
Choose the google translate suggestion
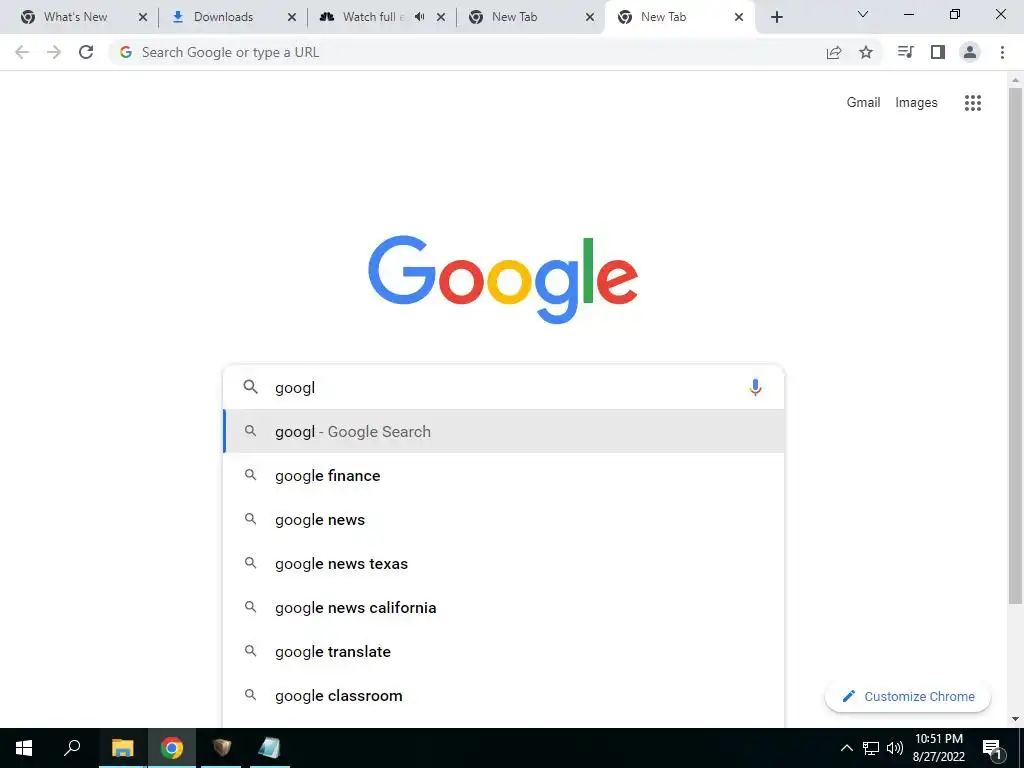(x=504, y=651)
